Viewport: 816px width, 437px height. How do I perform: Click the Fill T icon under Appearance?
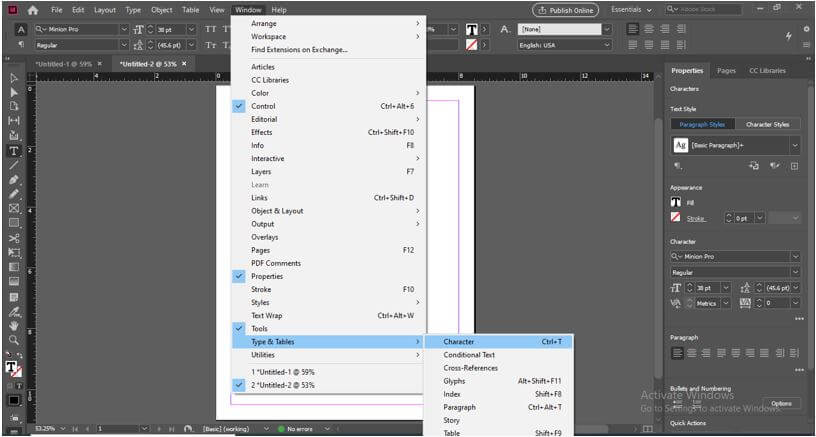(x=675, y=202)
